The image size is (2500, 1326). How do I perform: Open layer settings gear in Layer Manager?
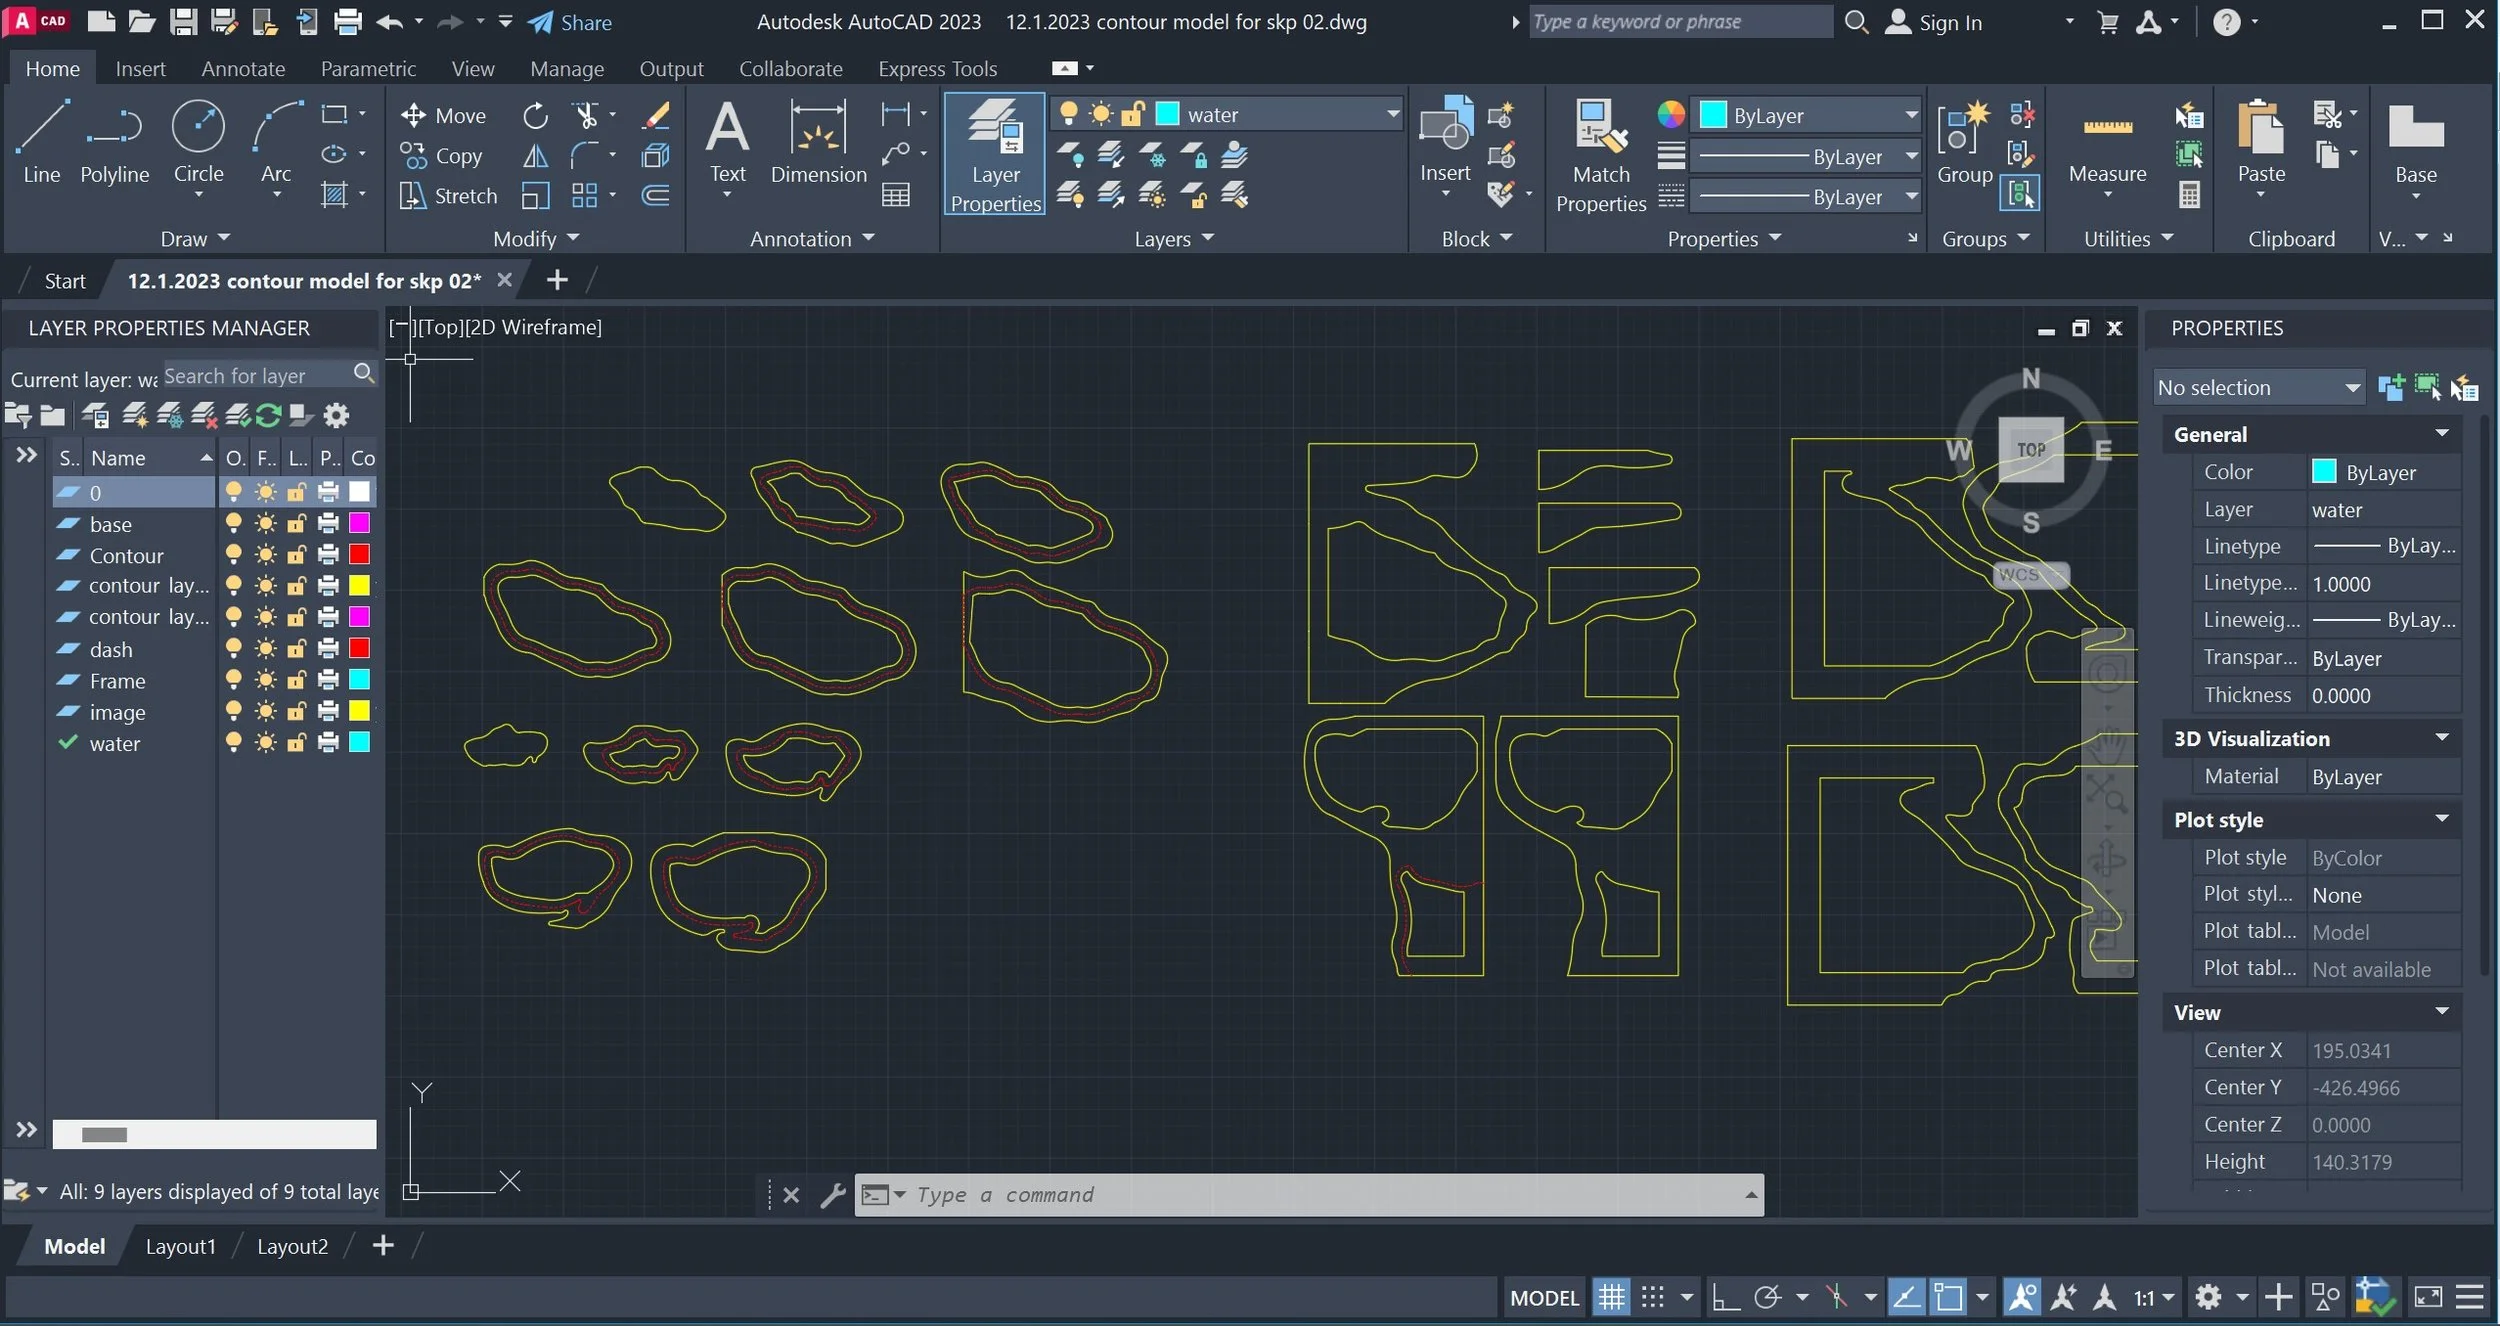pyautogui.click(x=337, y=415)
